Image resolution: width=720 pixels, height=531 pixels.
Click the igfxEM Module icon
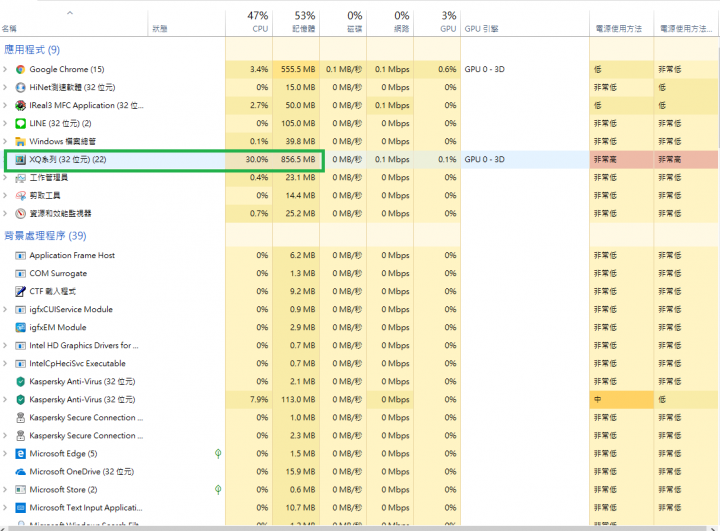20,328
